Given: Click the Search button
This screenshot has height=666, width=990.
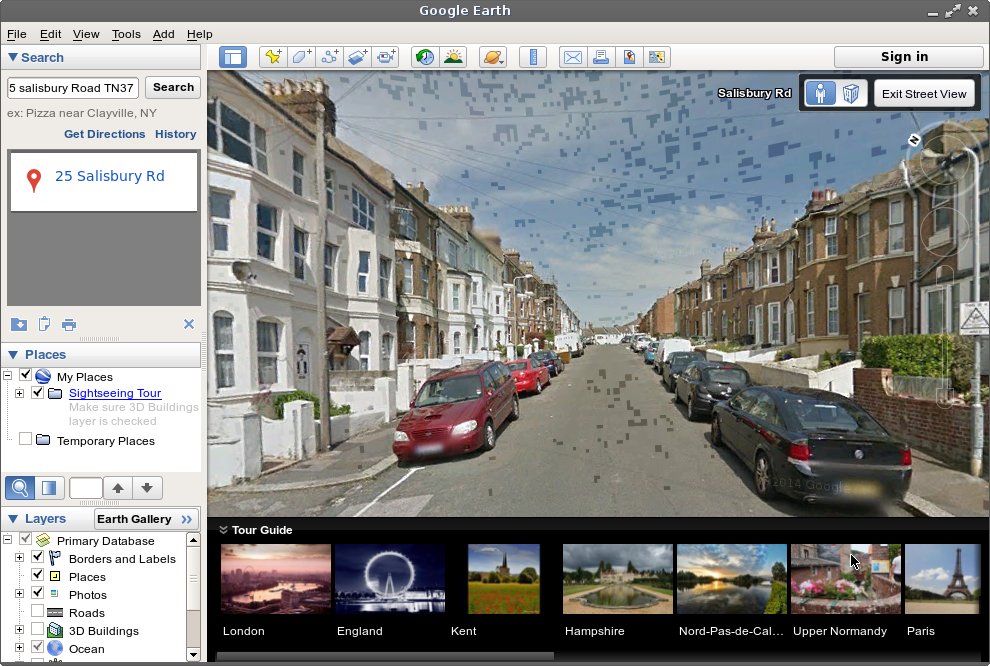Looking at the screenshot, I should (x=173, y=87).
